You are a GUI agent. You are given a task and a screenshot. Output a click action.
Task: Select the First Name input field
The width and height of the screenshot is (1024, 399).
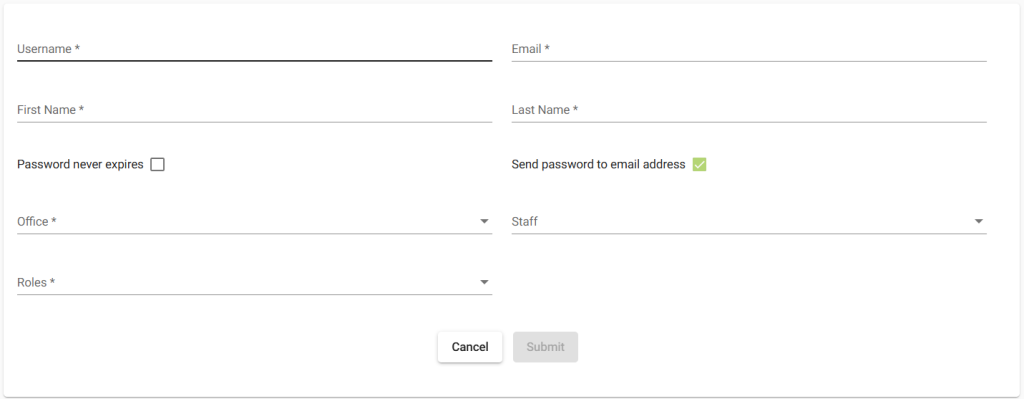255,110
